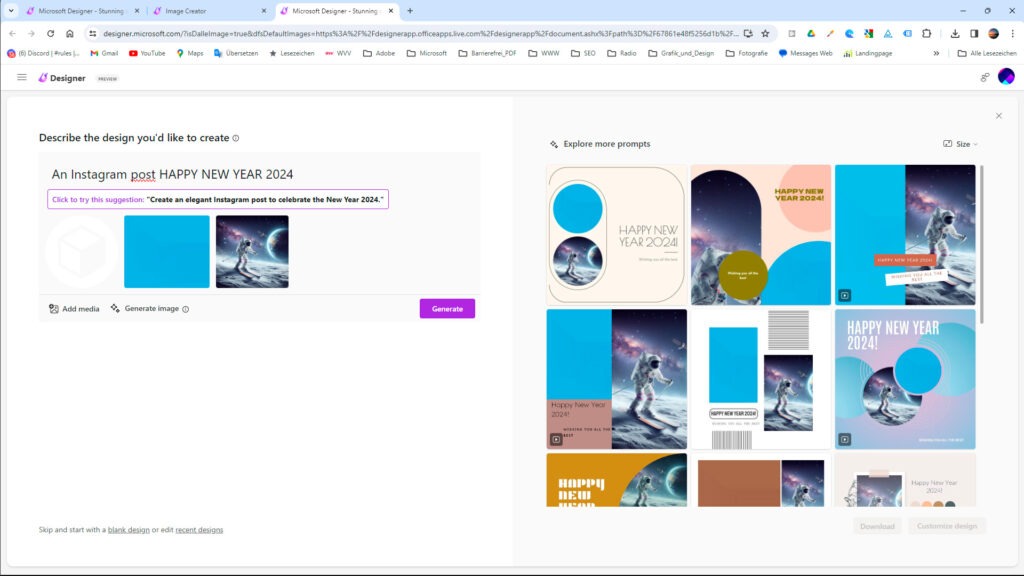Screen dimensions: 1024x576
Task: Click the design results scrollbar
Action: [x=982, y=245]
